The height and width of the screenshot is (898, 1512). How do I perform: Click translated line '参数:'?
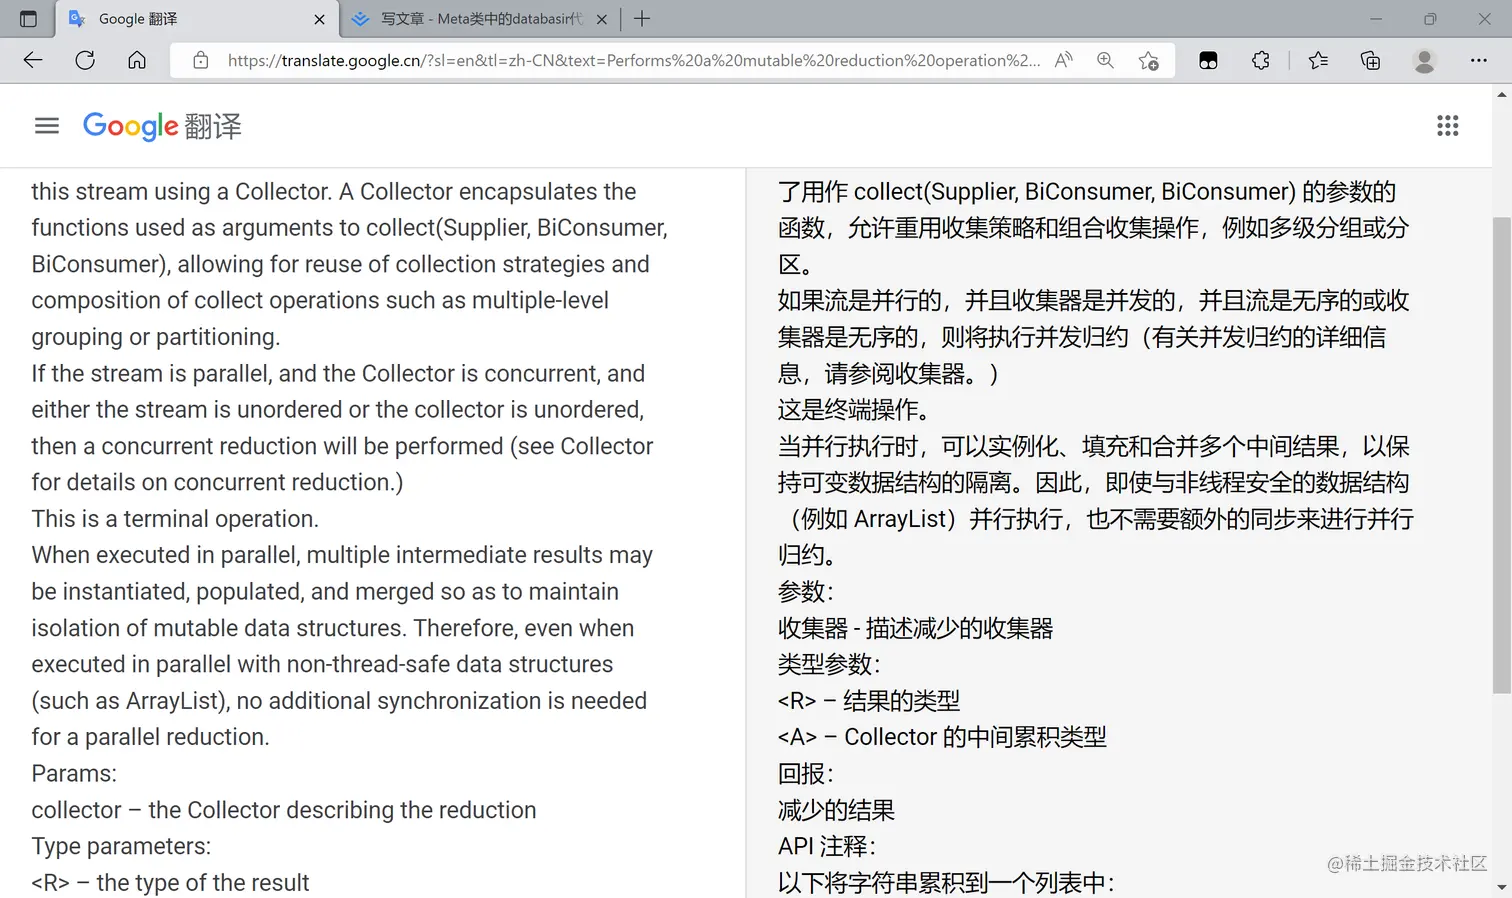pos(806,592)
